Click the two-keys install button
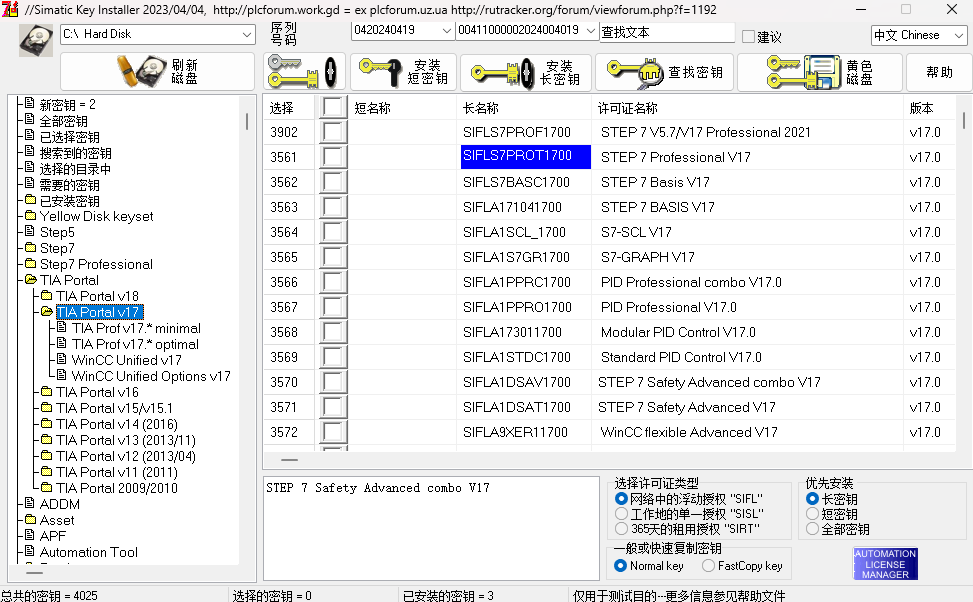The image size is (973, 602). point(304,71)
